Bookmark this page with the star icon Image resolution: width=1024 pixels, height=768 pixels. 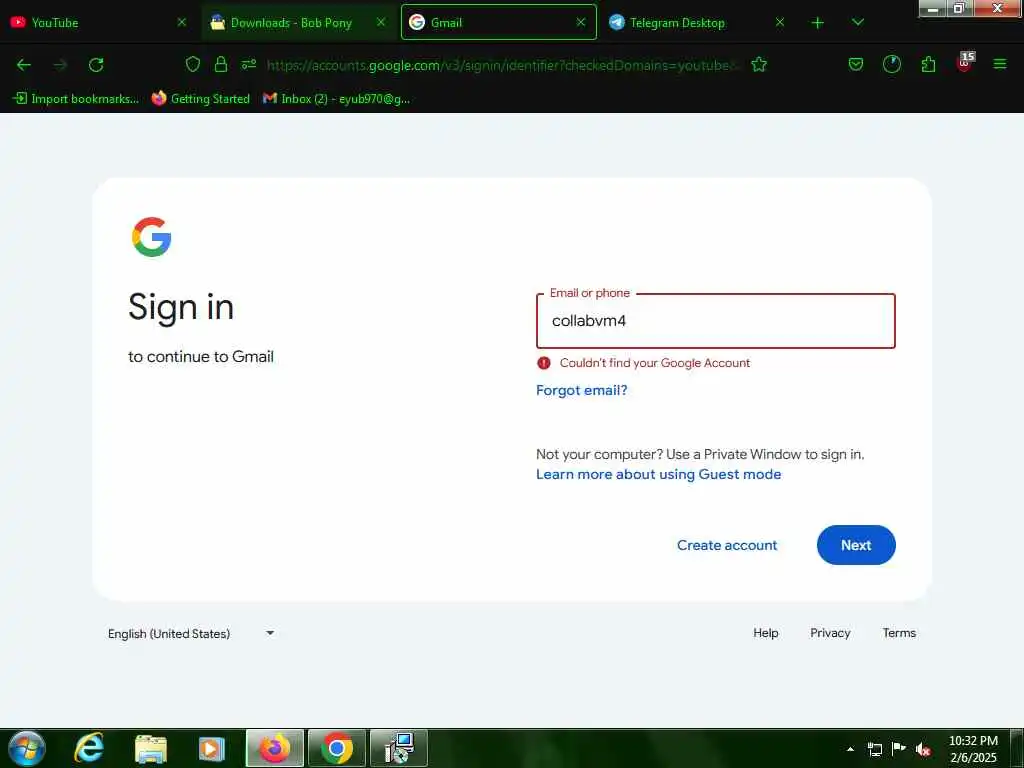(x=759, y=64)
